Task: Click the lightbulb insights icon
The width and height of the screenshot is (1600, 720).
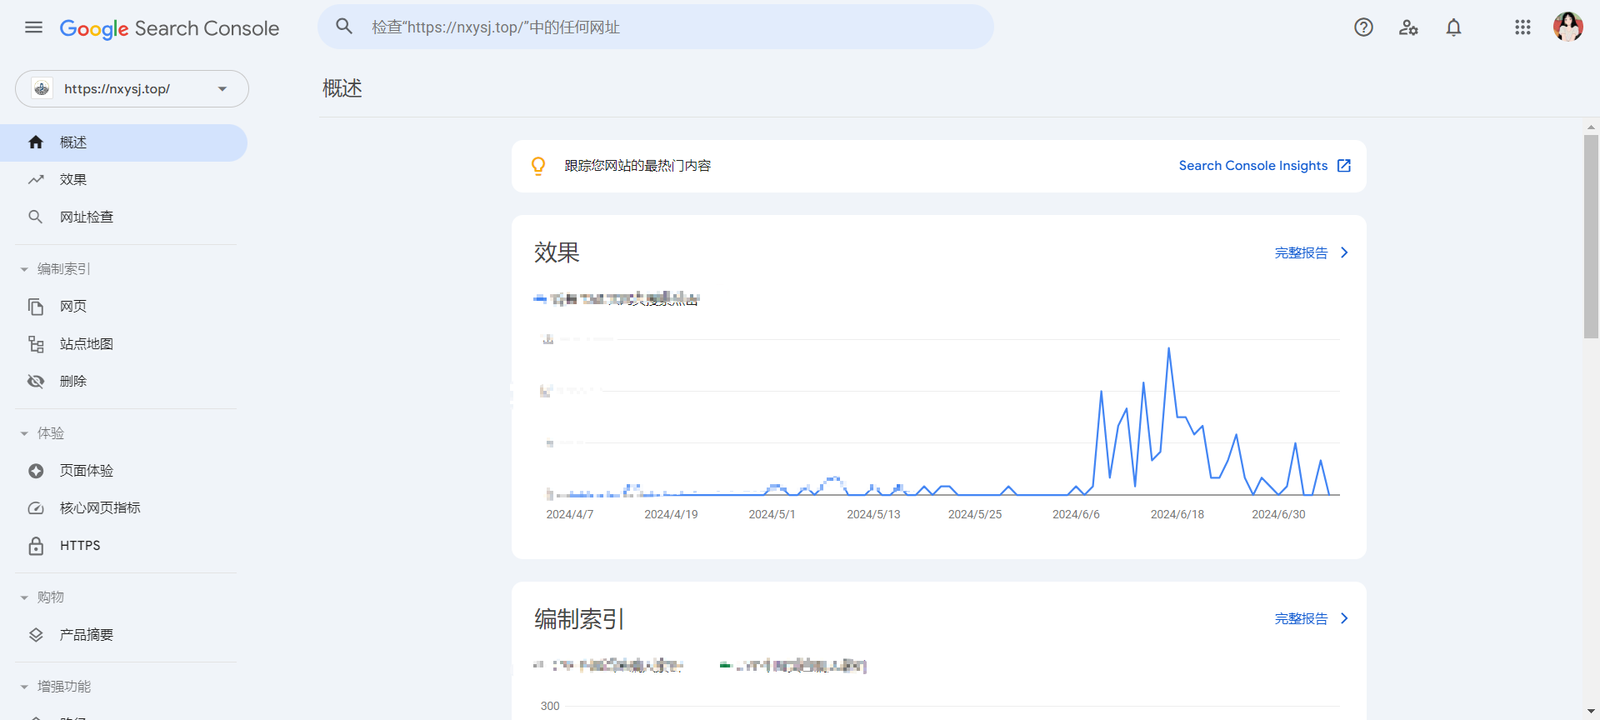Action: [538, 166]
